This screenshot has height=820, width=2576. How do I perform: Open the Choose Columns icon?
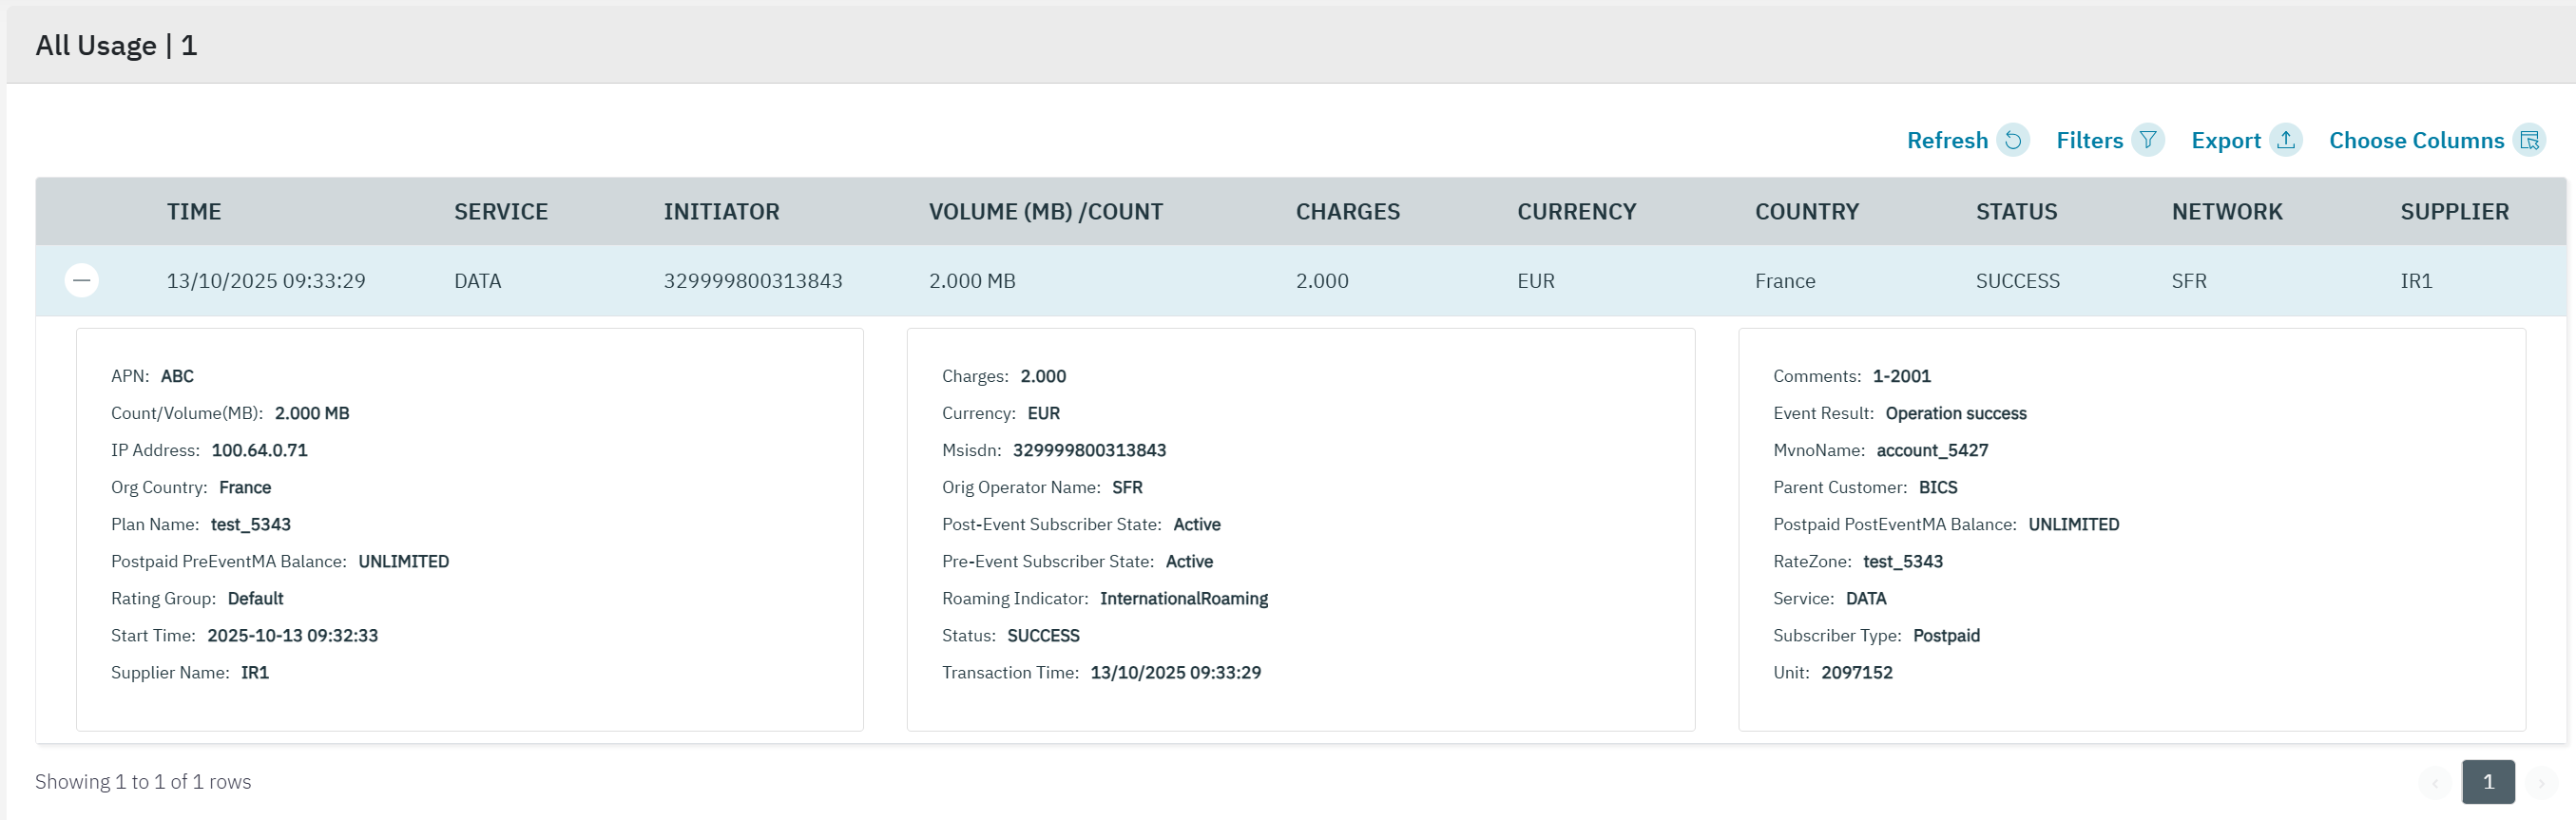click(2529, 140)
